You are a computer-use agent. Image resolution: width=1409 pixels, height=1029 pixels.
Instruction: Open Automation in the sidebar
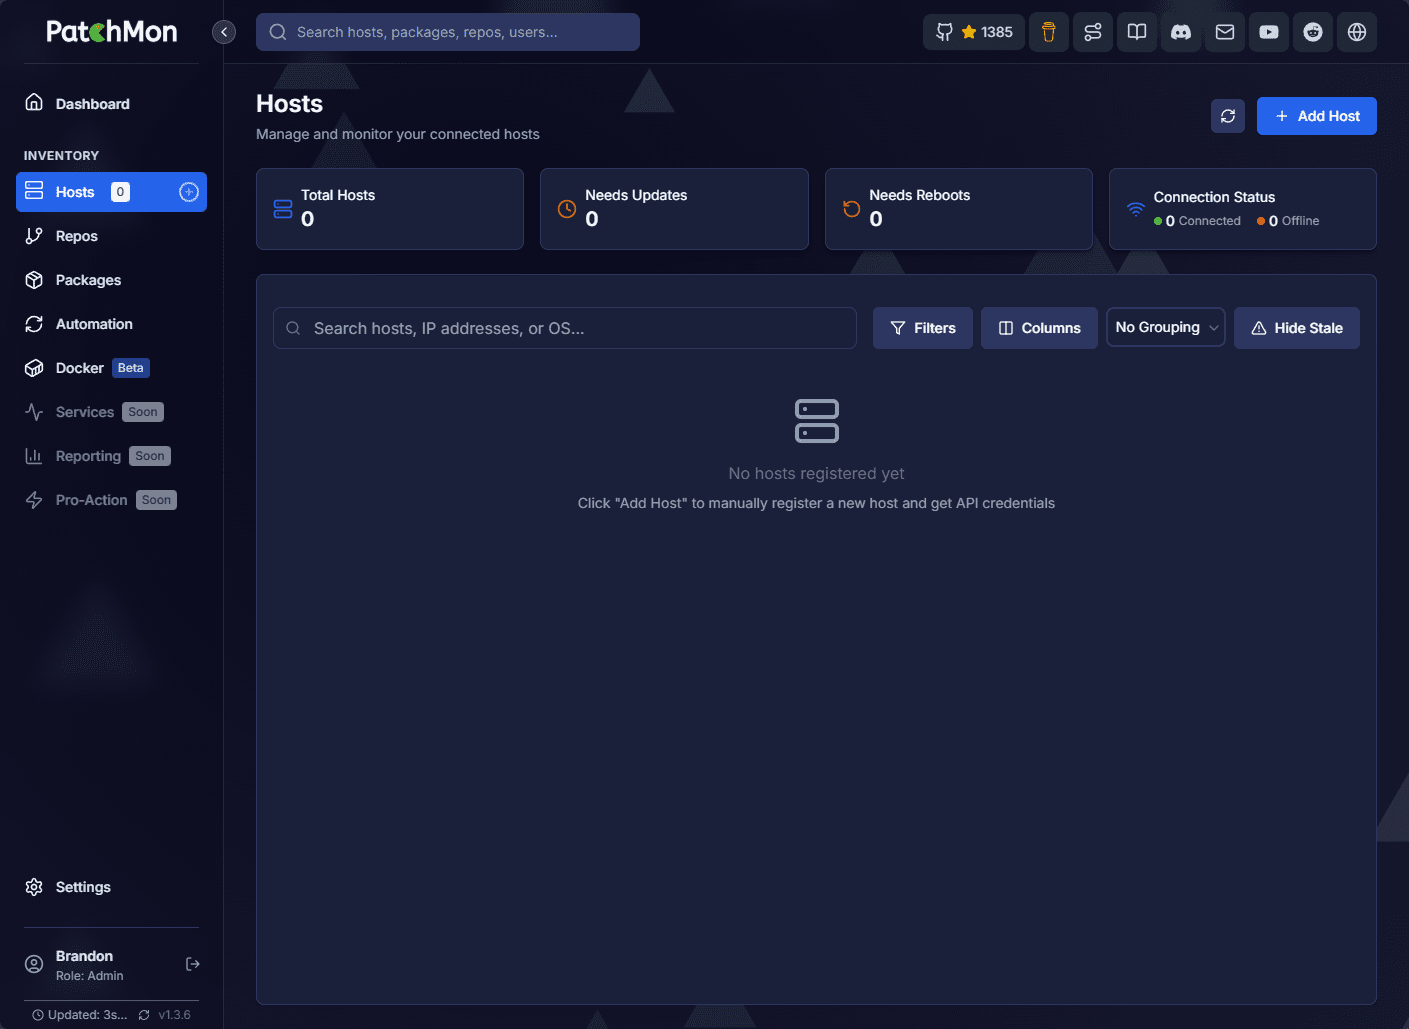111,324
